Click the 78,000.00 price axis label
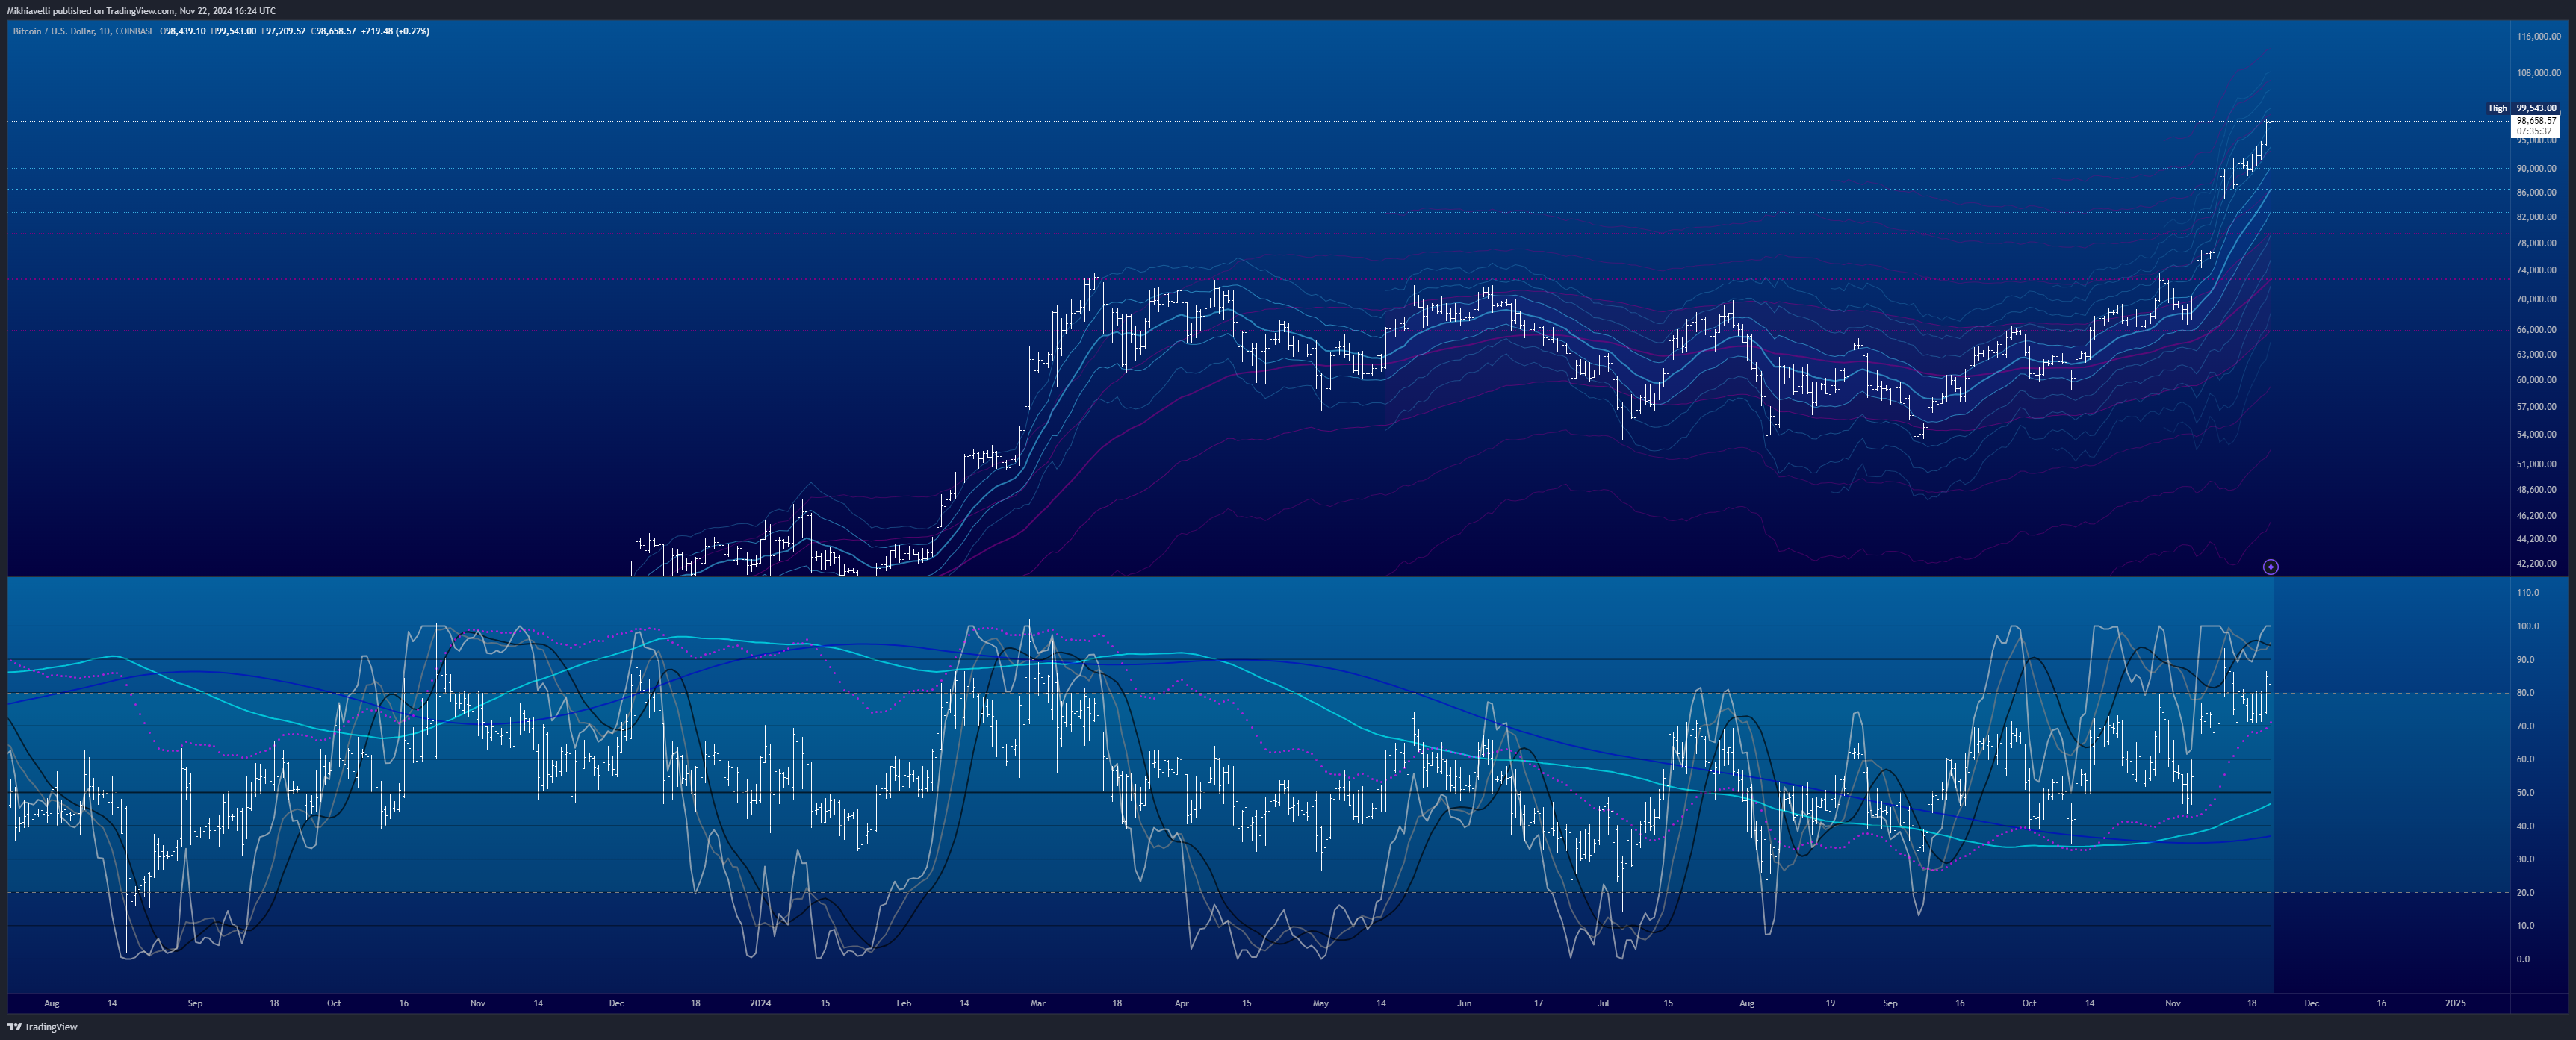Screen dimensions: 2576x1040 (2536, 243)
